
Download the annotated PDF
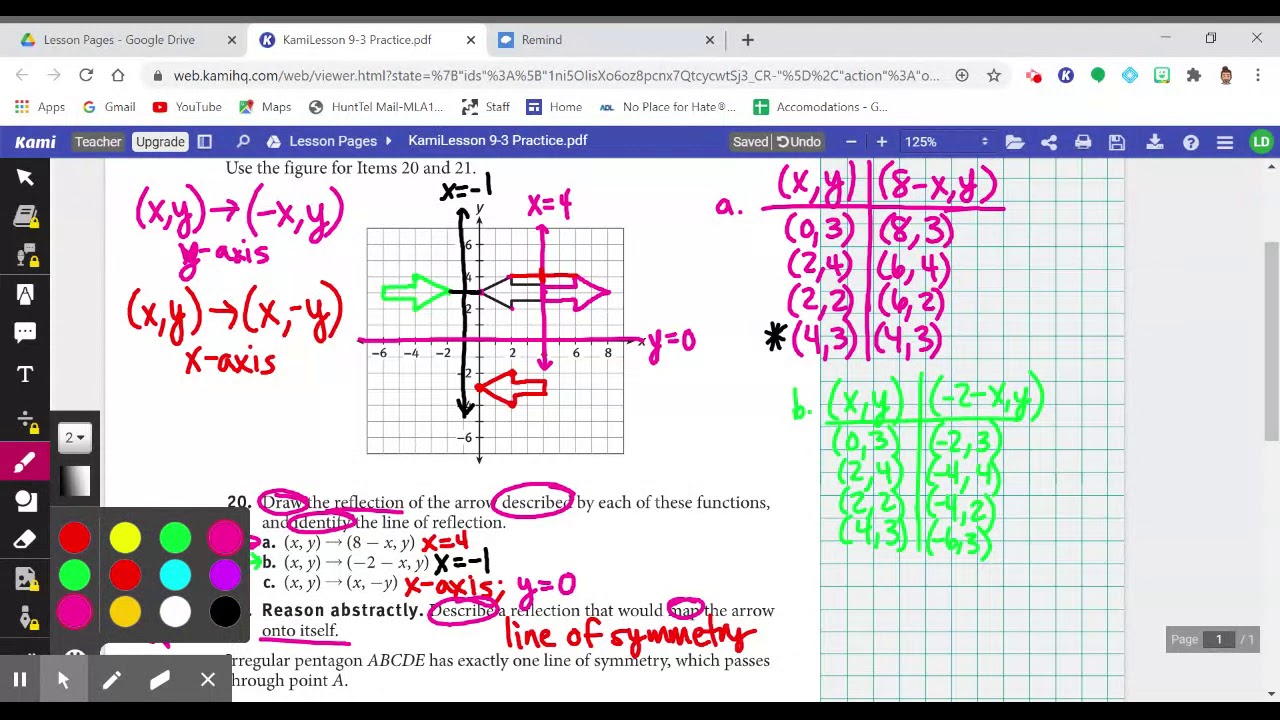[1155, 142]
